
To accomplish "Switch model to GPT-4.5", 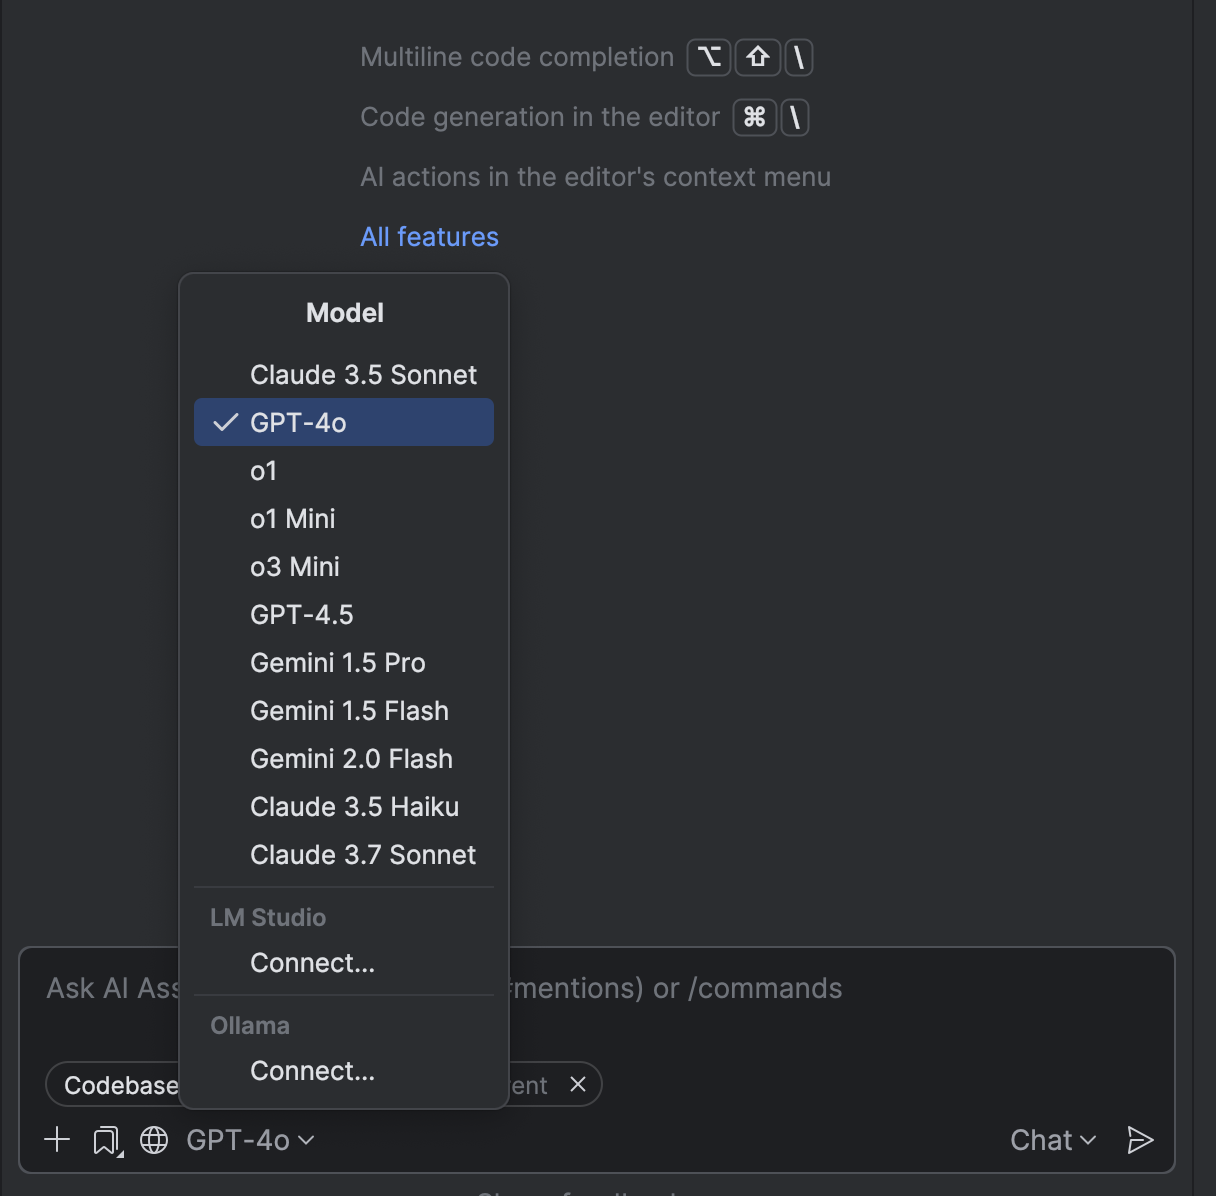I will tap(343, 614).
